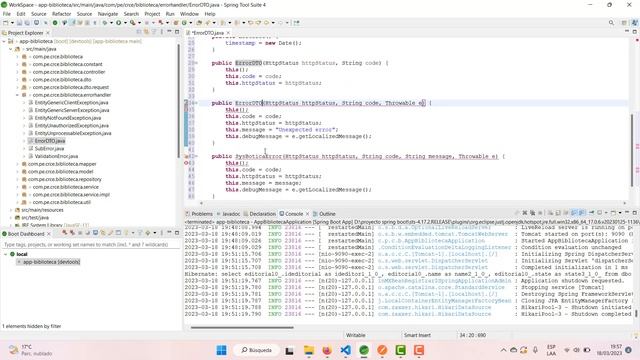The width and height of the screenshot is (640, 360).
Task: Click the Search magnifier icon at toolbar right
Action: point(611,23)
